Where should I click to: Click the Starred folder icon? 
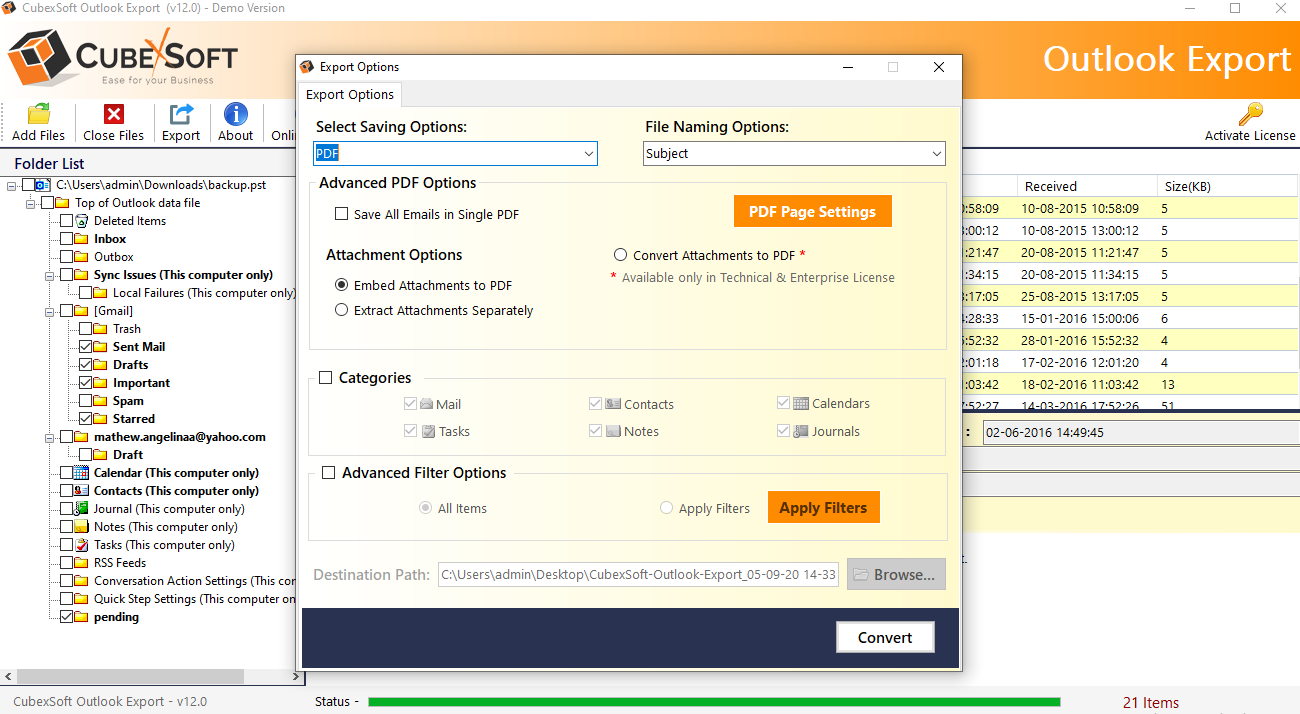[x=101, y=419]
